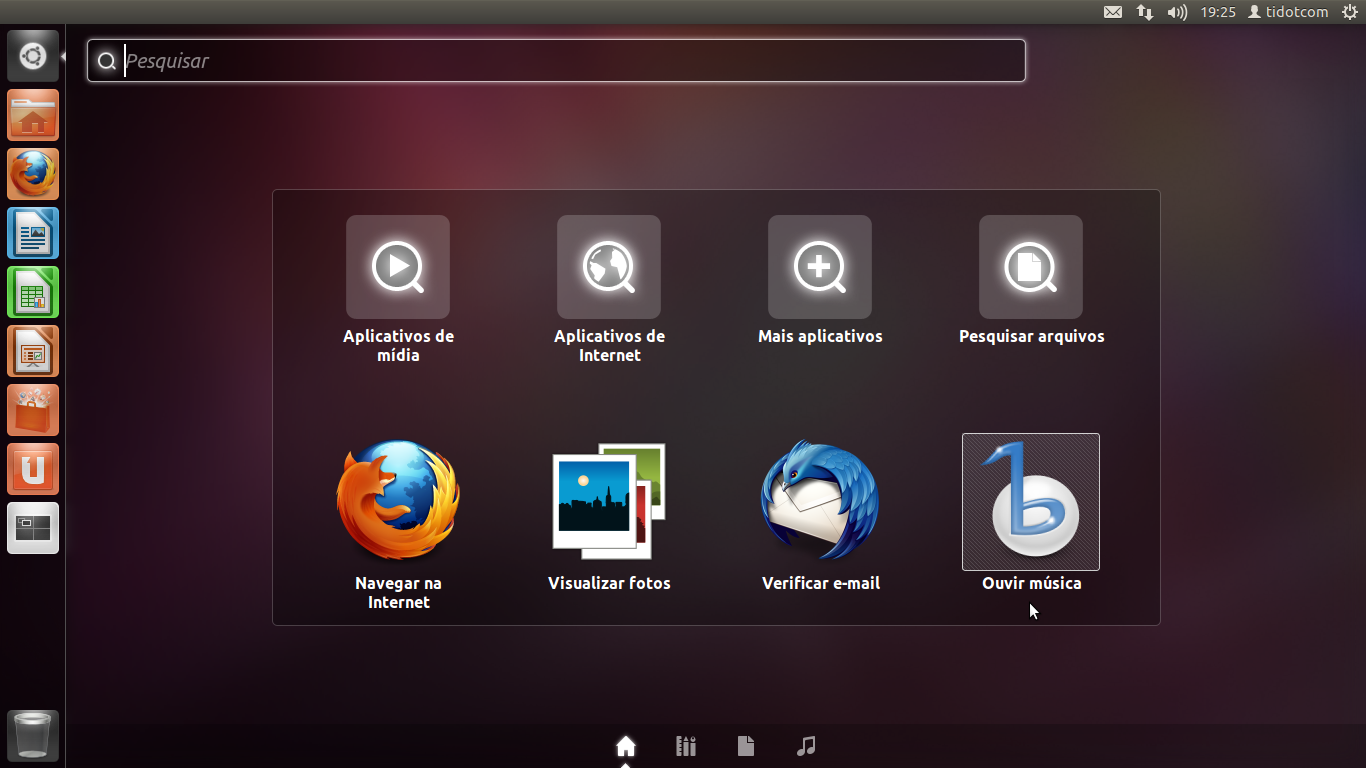Open the Trash in the launcher

[x=33, y=736]
